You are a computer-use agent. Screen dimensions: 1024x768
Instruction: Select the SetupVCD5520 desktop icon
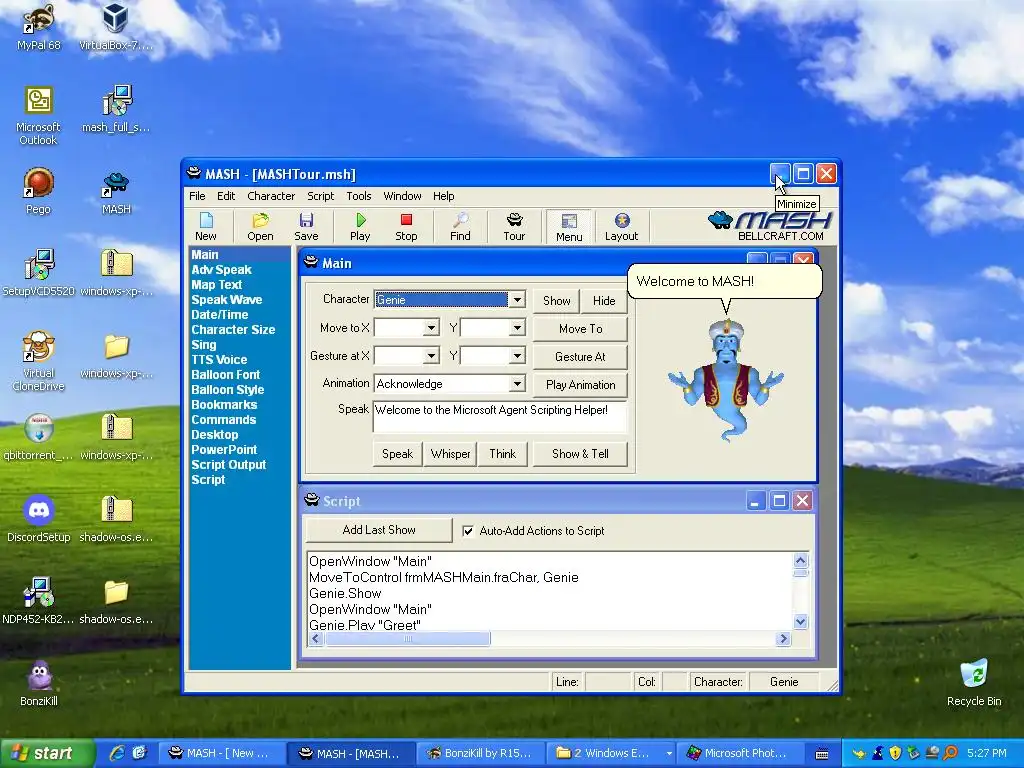tap(38, 273)
